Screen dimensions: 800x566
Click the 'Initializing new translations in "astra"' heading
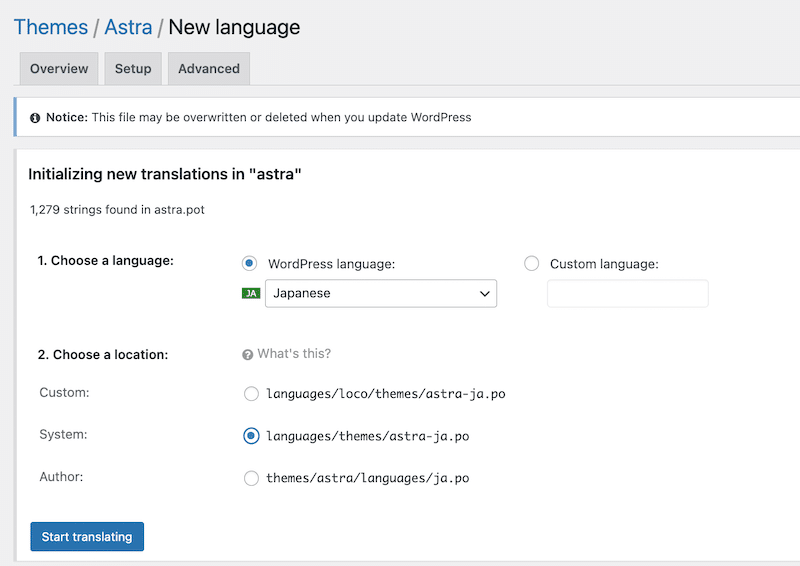[x=165, y=174]
